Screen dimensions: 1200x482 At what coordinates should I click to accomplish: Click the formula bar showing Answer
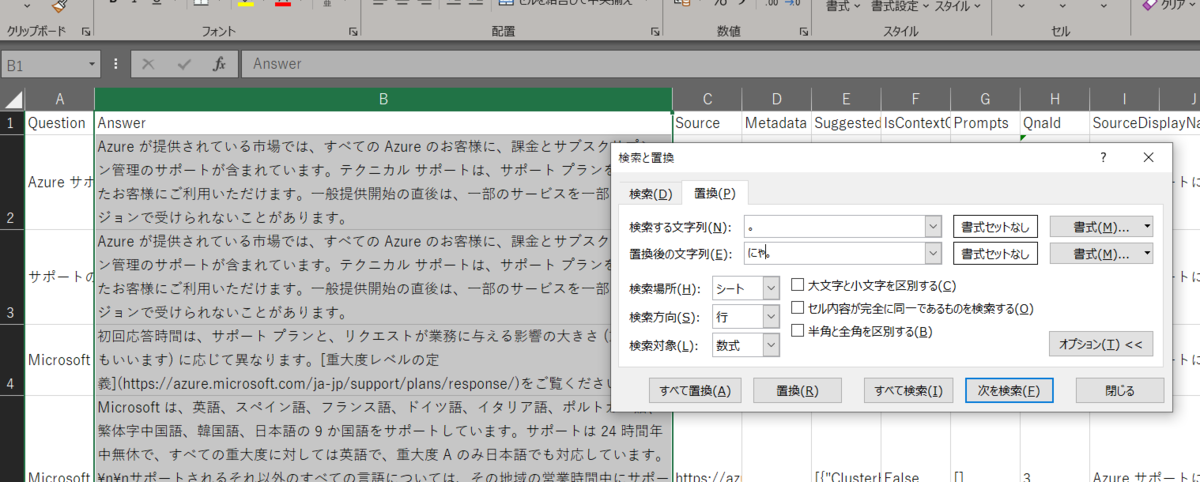(718, 64)
